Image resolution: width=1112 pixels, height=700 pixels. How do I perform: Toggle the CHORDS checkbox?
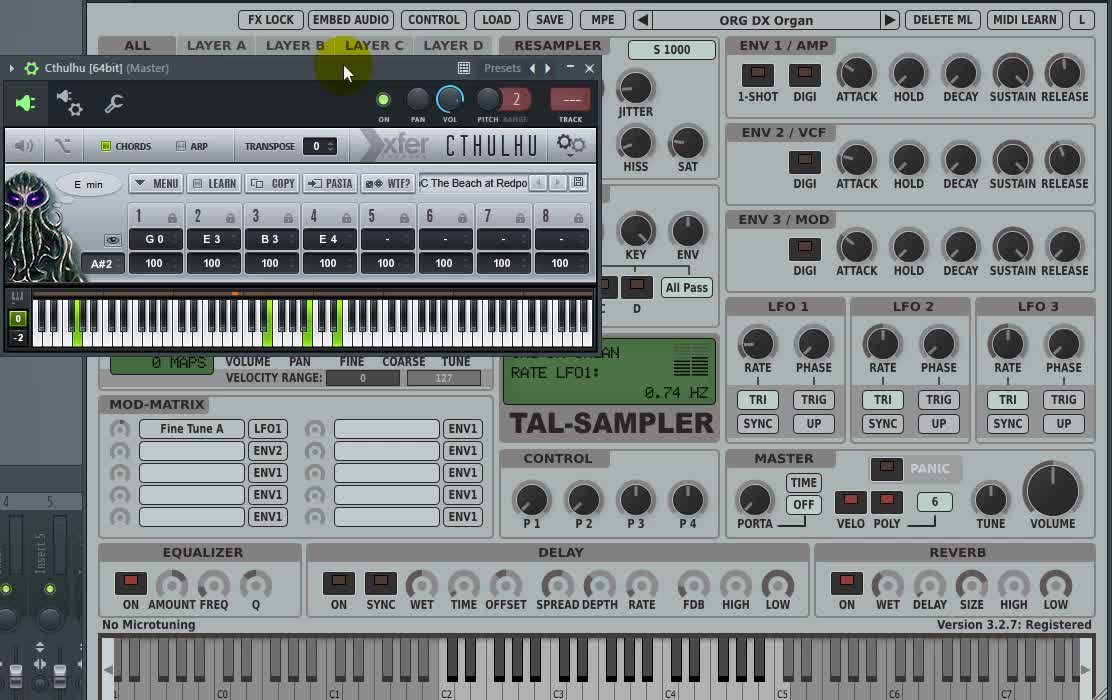pyautogui.click(x=106, y=146)
